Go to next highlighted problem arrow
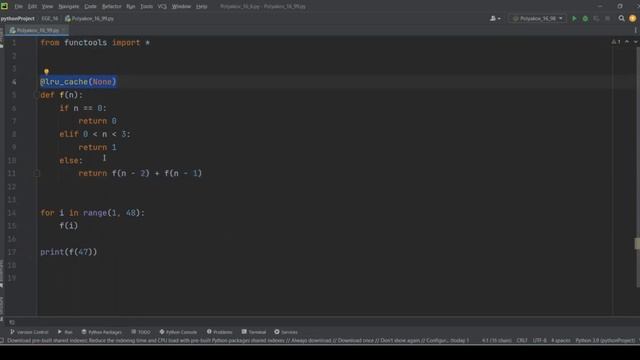This screenshot has height=360, width=640. click(636, 42)
